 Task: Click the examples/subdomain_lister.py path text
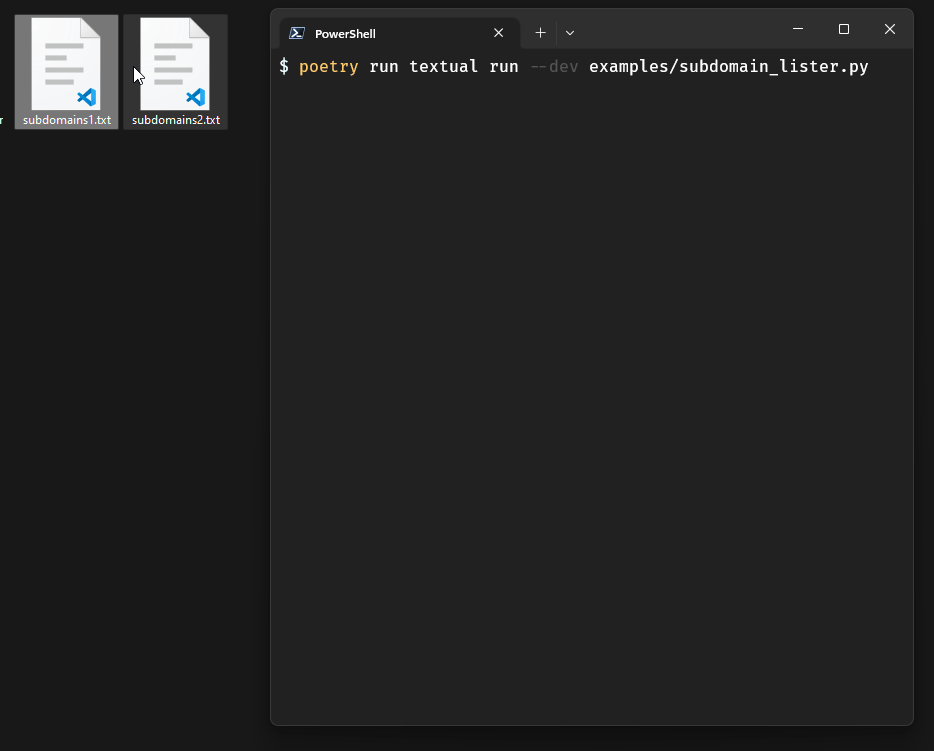(x=730, y=66)
